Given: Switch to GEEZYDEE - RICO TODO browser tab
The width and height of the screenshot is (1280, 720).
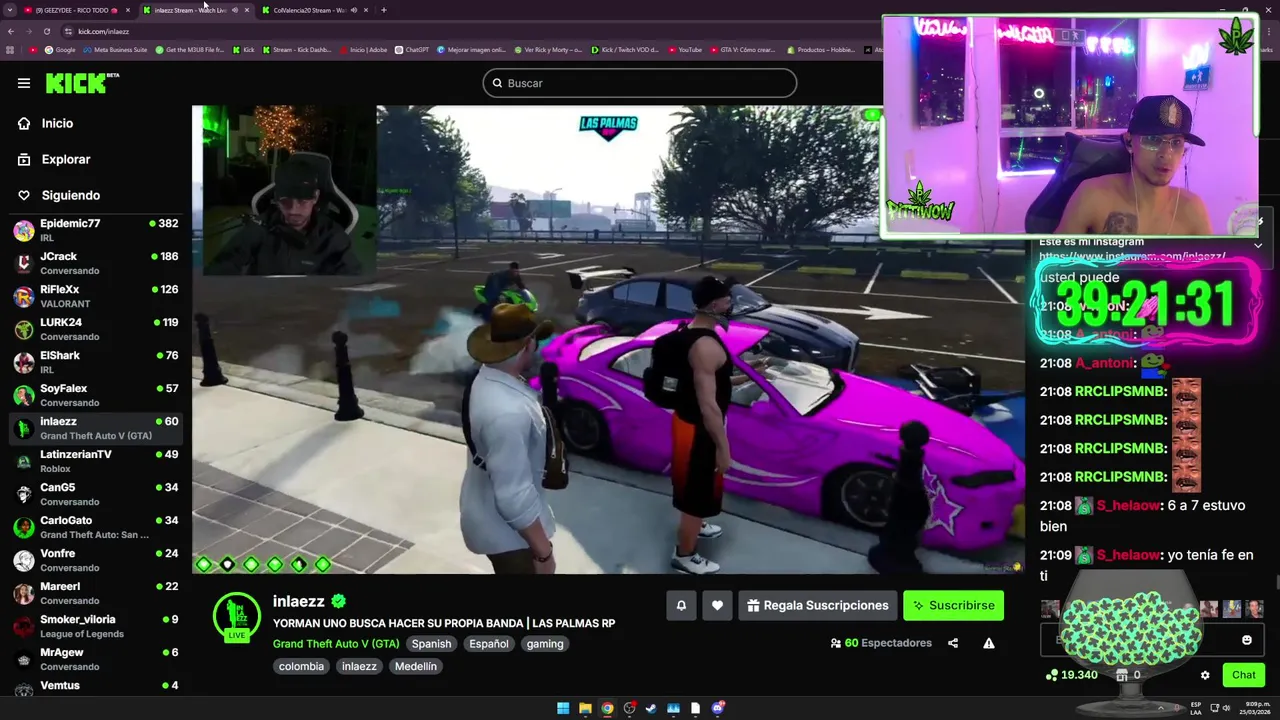Looking at the screenshot, I should (x=77, y=10).
